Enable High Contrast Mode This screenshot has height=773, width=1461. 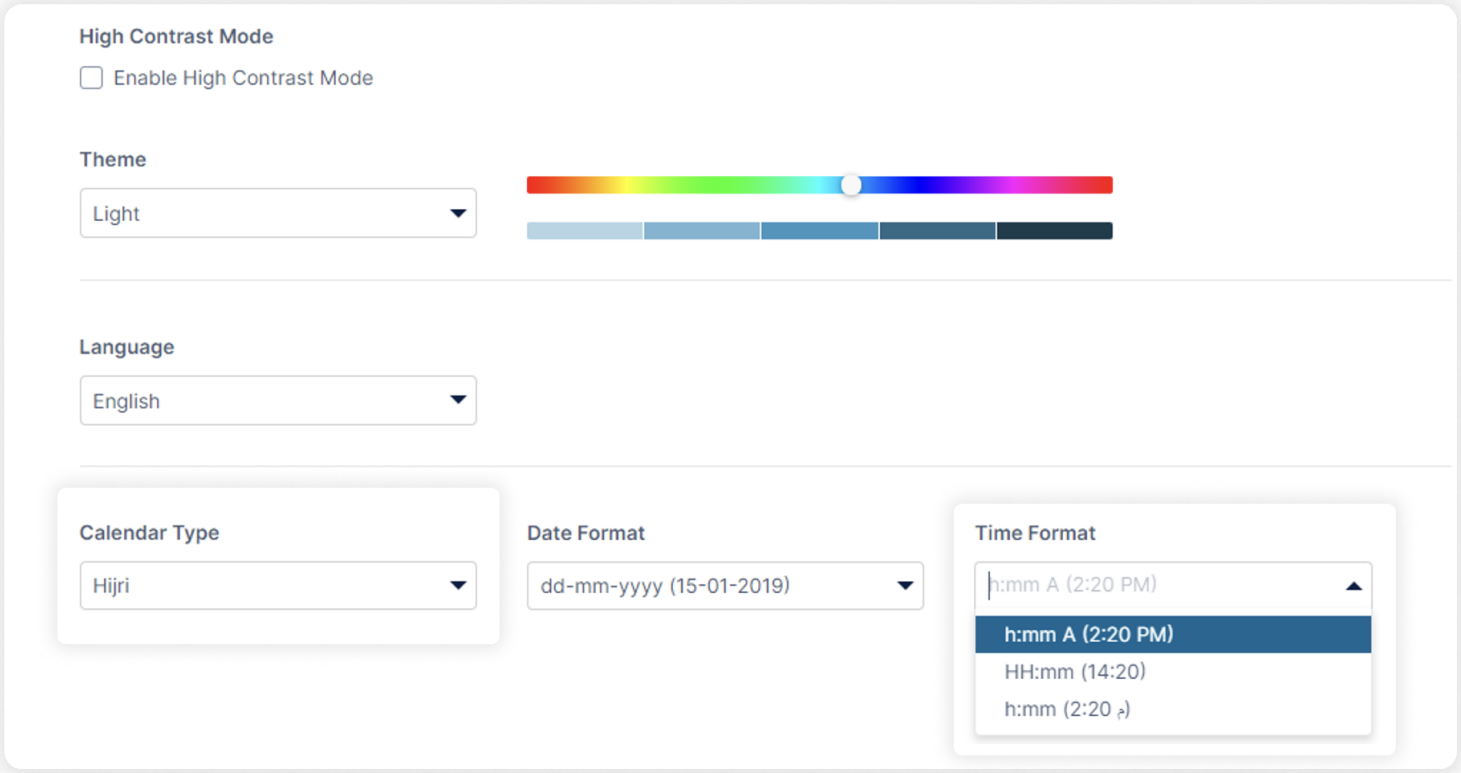pos(91,77)
